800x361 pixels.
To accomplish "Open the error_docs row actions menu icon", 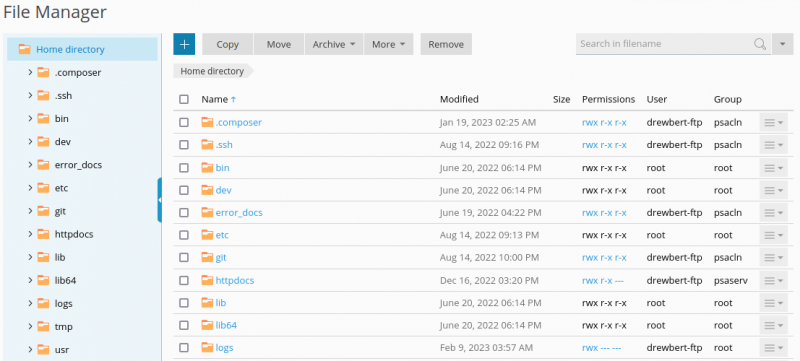I will coord(773,213).
